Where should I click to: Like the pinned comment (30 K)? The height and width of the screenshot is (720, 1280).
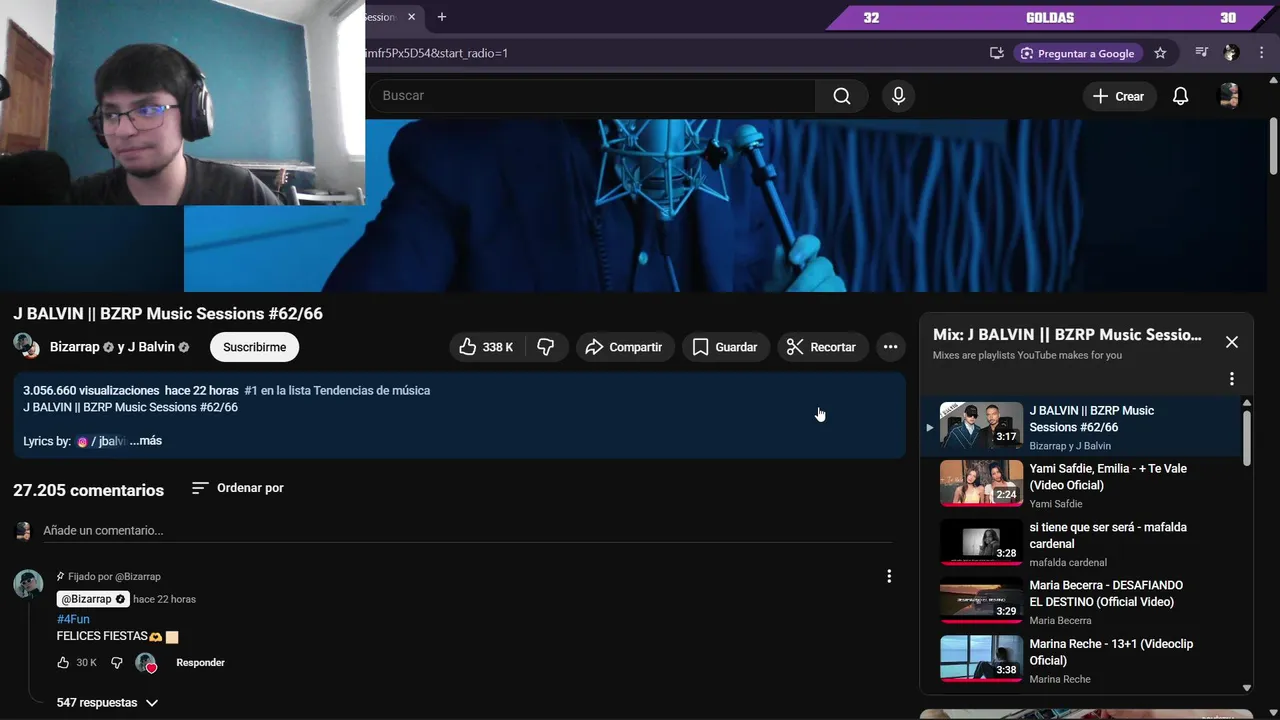tap(63, 663)
